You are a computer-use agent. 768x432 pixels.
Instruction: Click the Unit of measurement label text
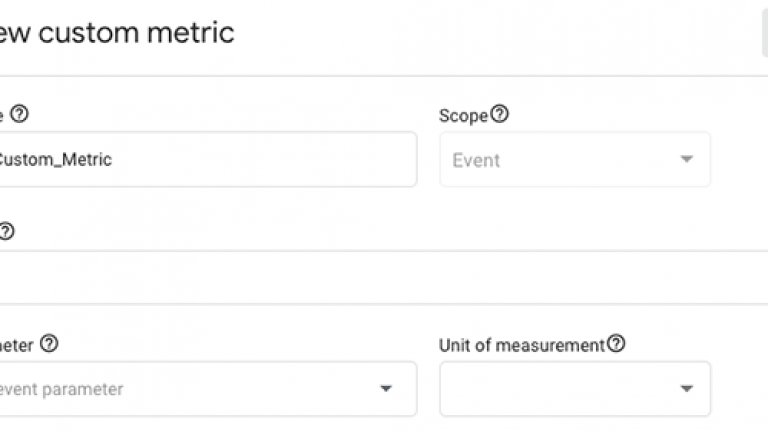(x=522, y=345)
